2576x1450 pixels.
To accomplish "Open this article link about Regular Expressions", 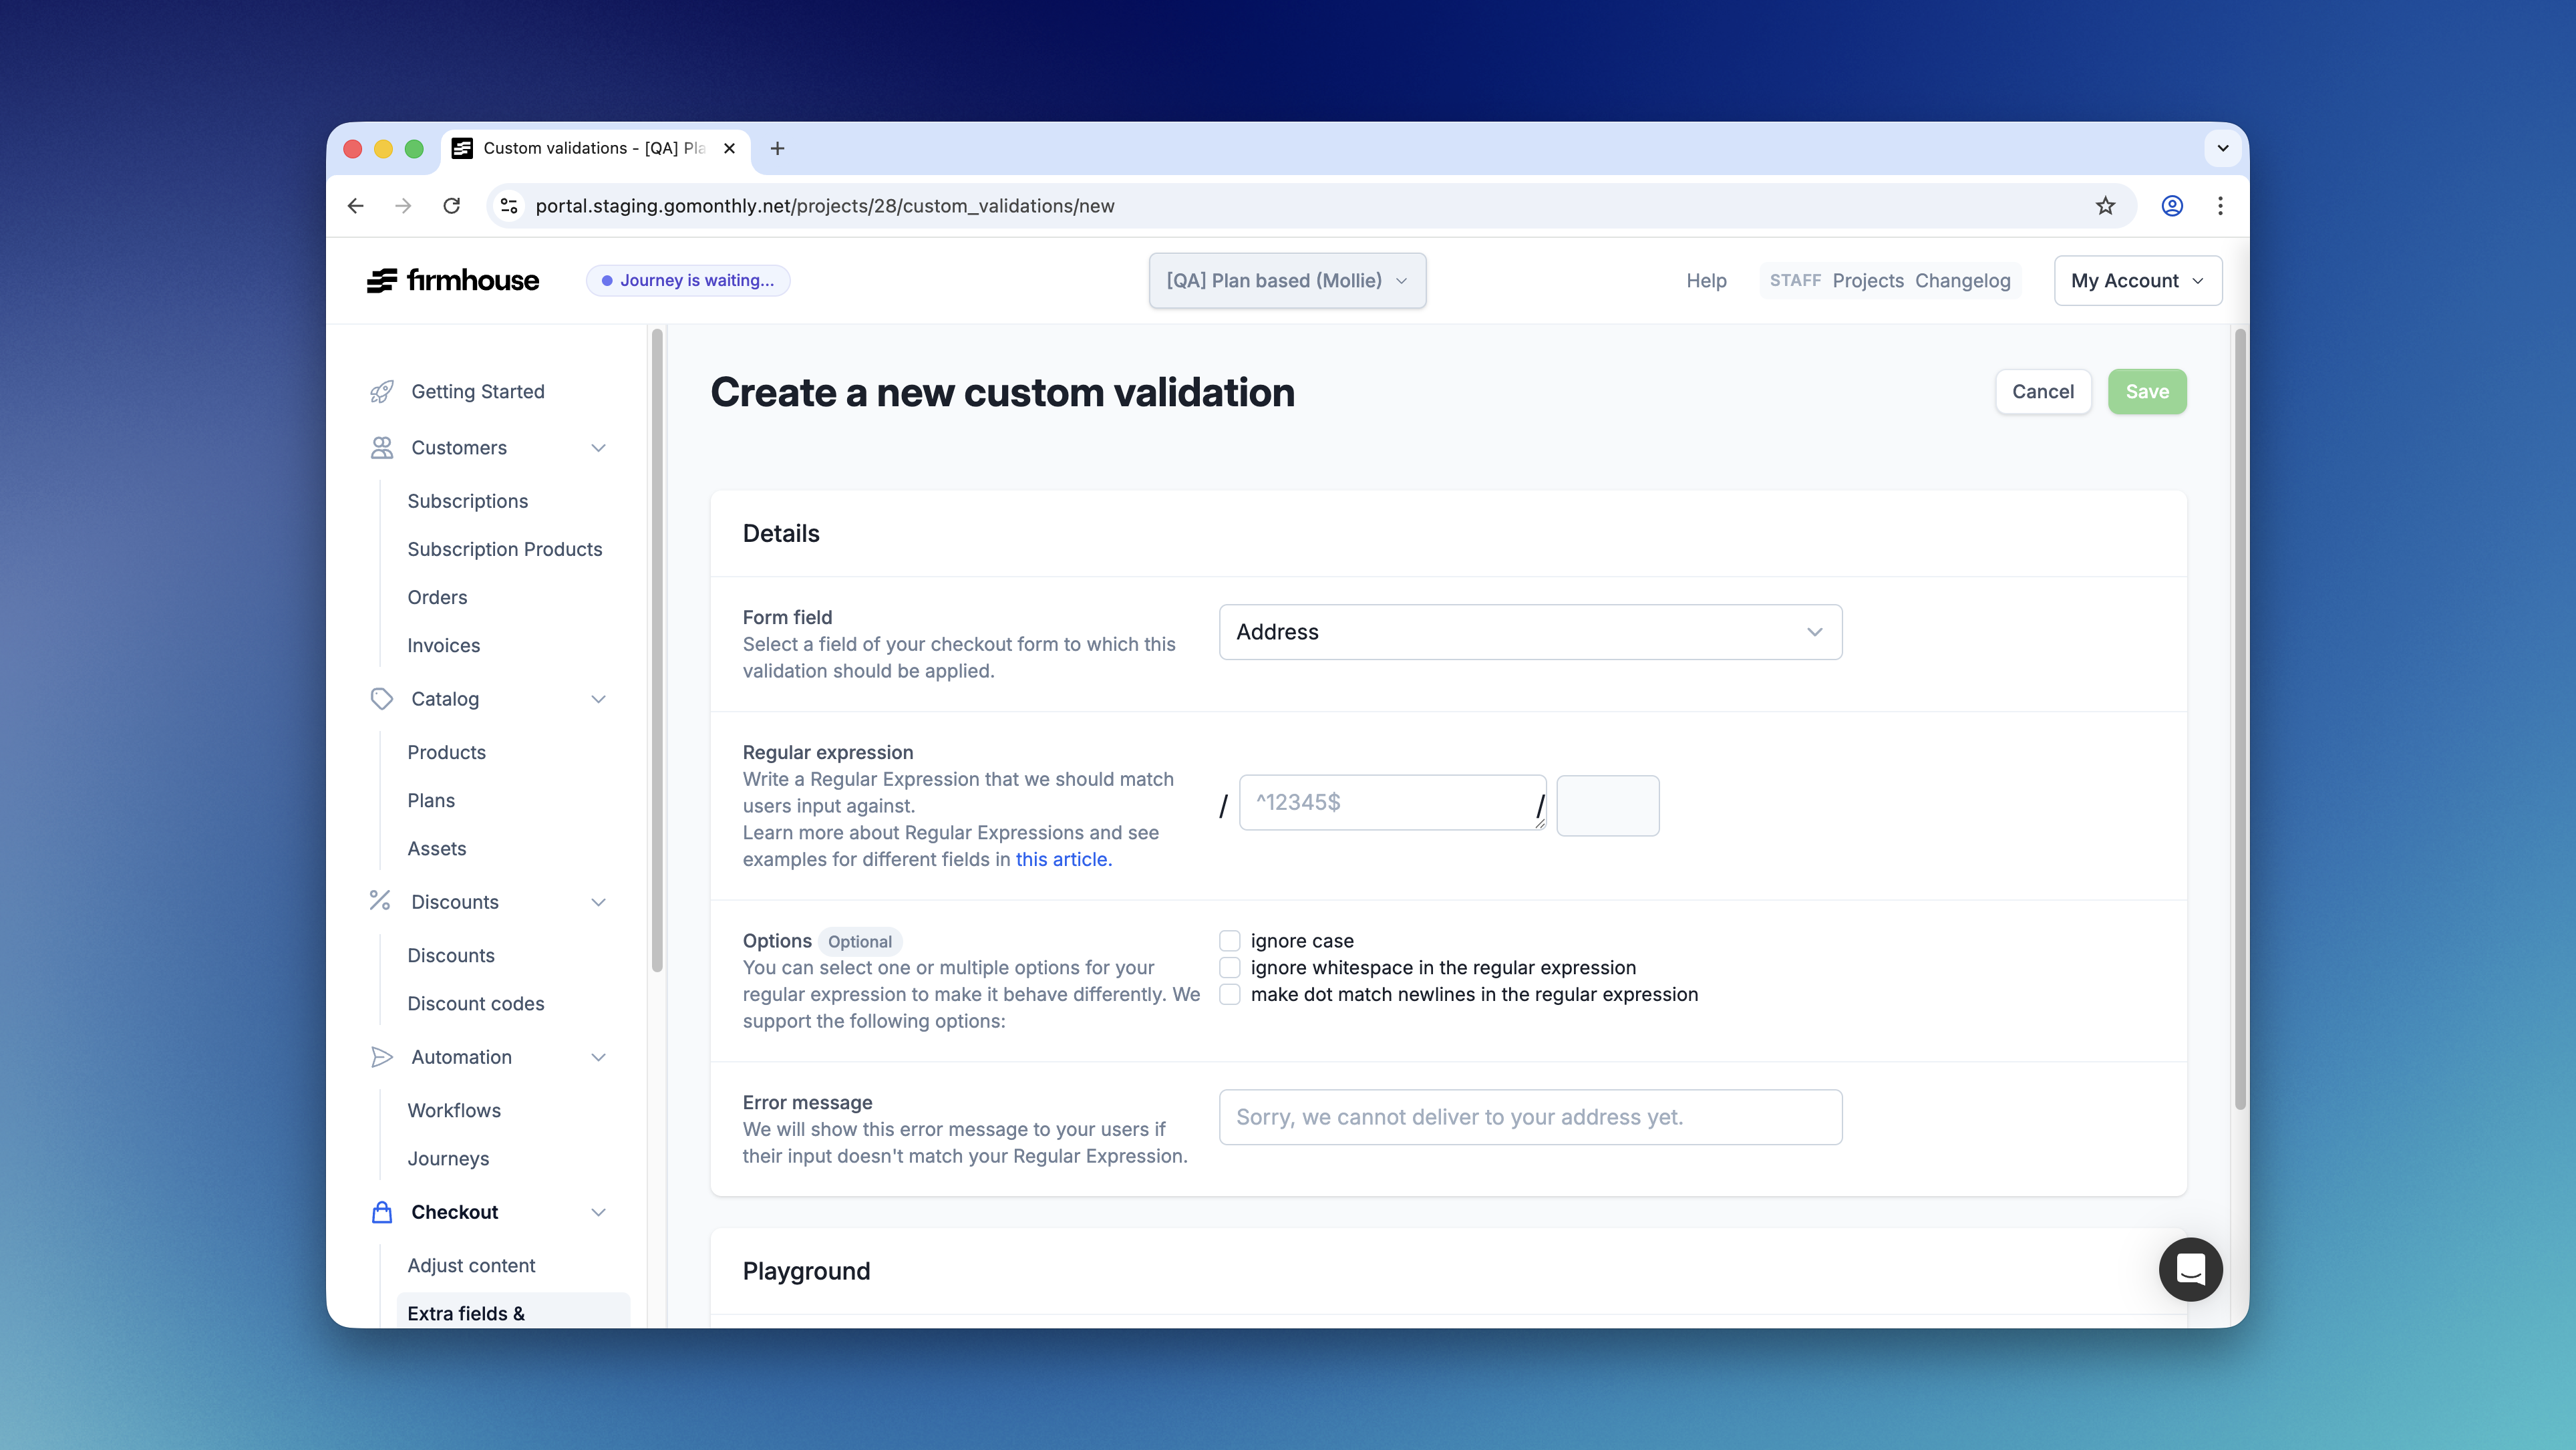I will click(x=1062, y=859).
